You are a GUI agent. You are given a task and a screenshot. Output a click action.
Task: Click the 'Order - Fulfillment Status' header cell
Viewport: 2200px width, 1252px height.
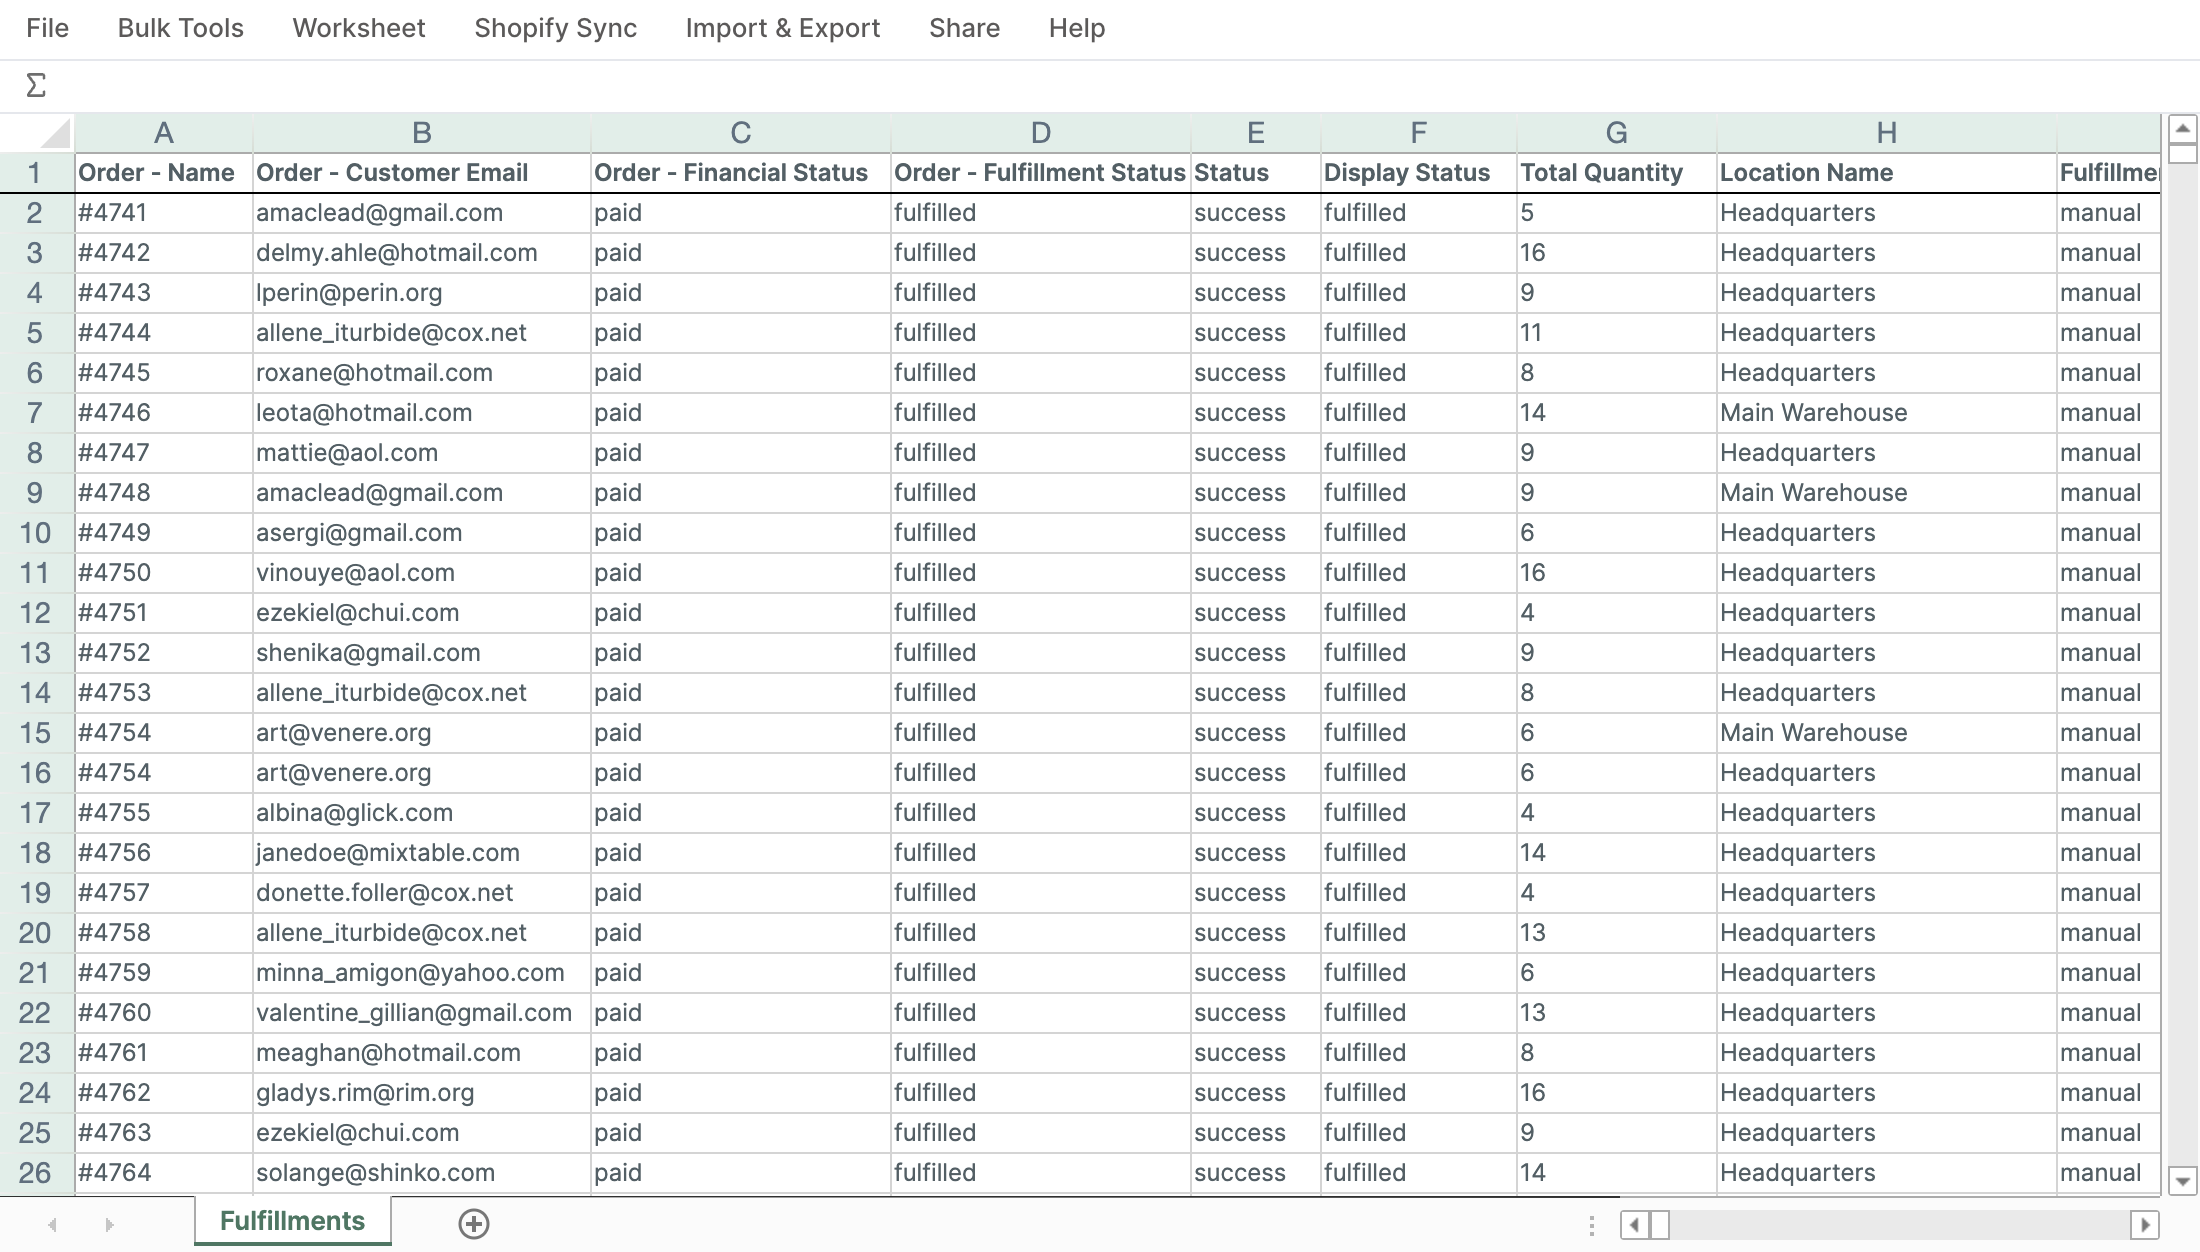pyautogui.click(x=1041, y=173)
